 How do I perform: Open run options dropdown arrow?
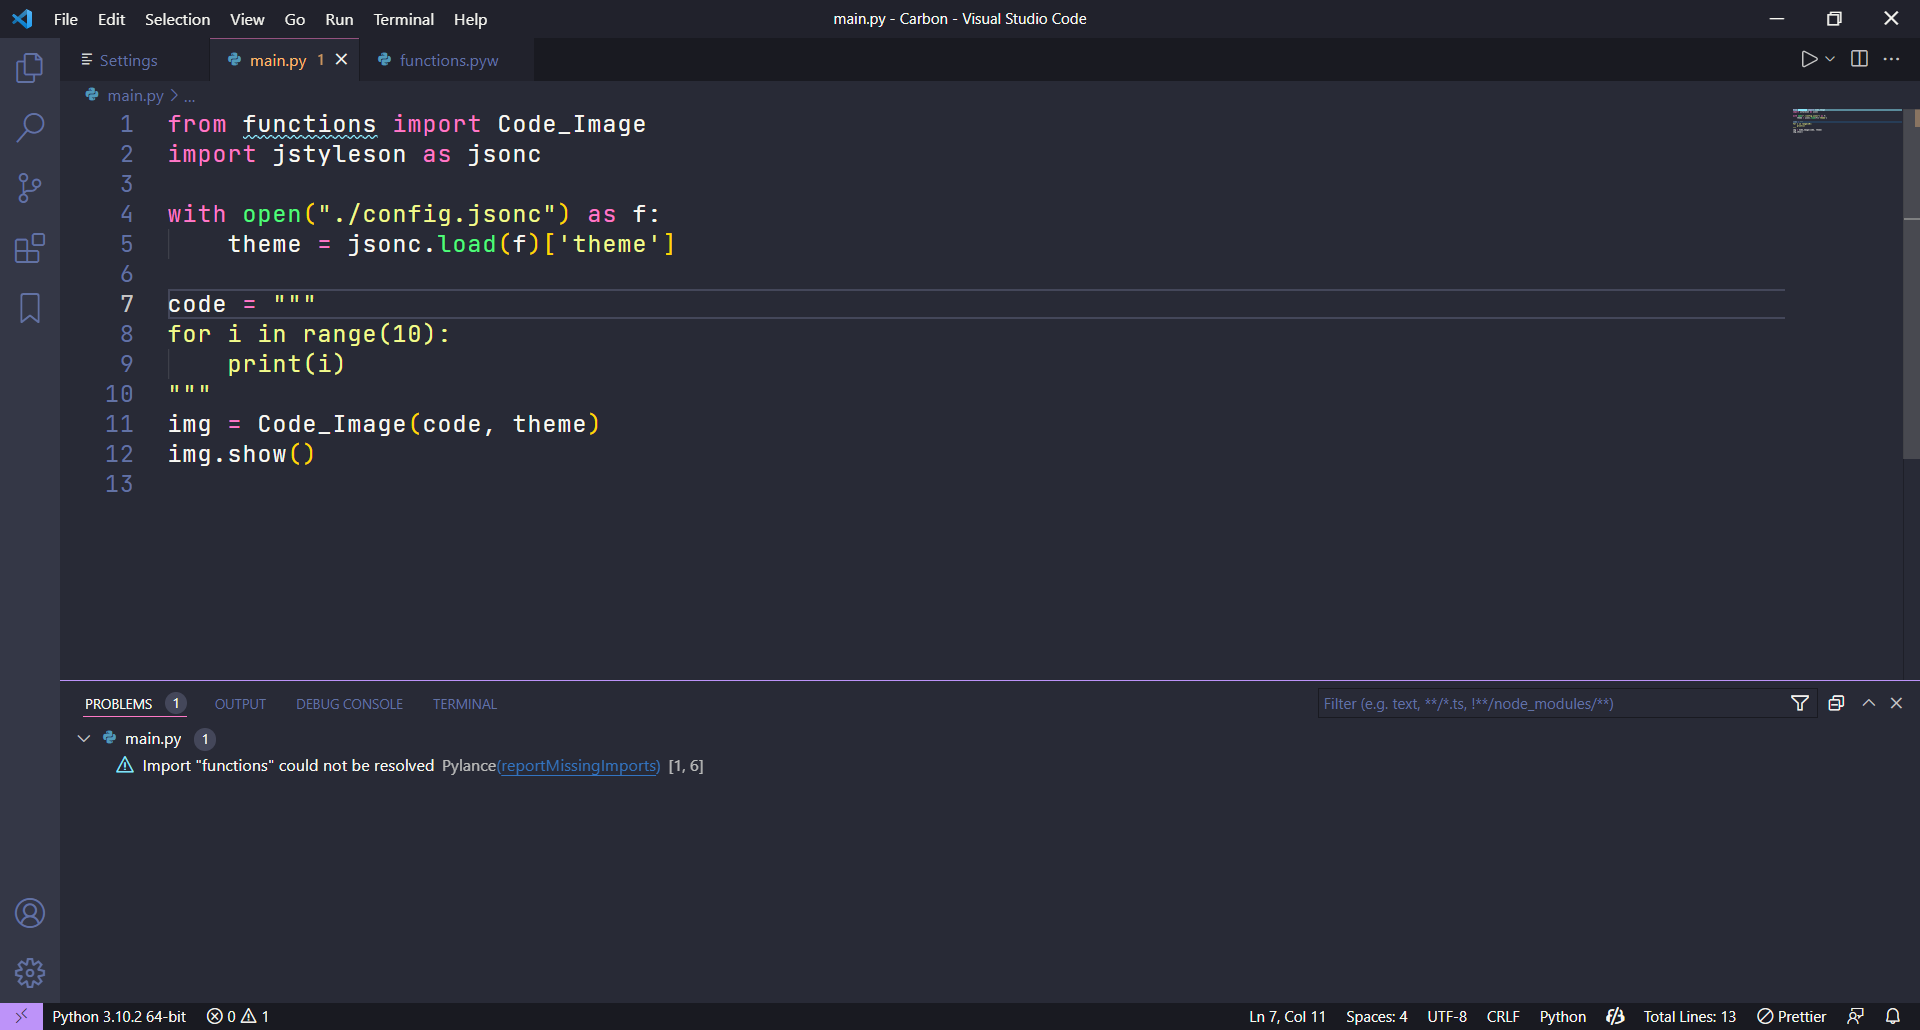pos(1830,59)
